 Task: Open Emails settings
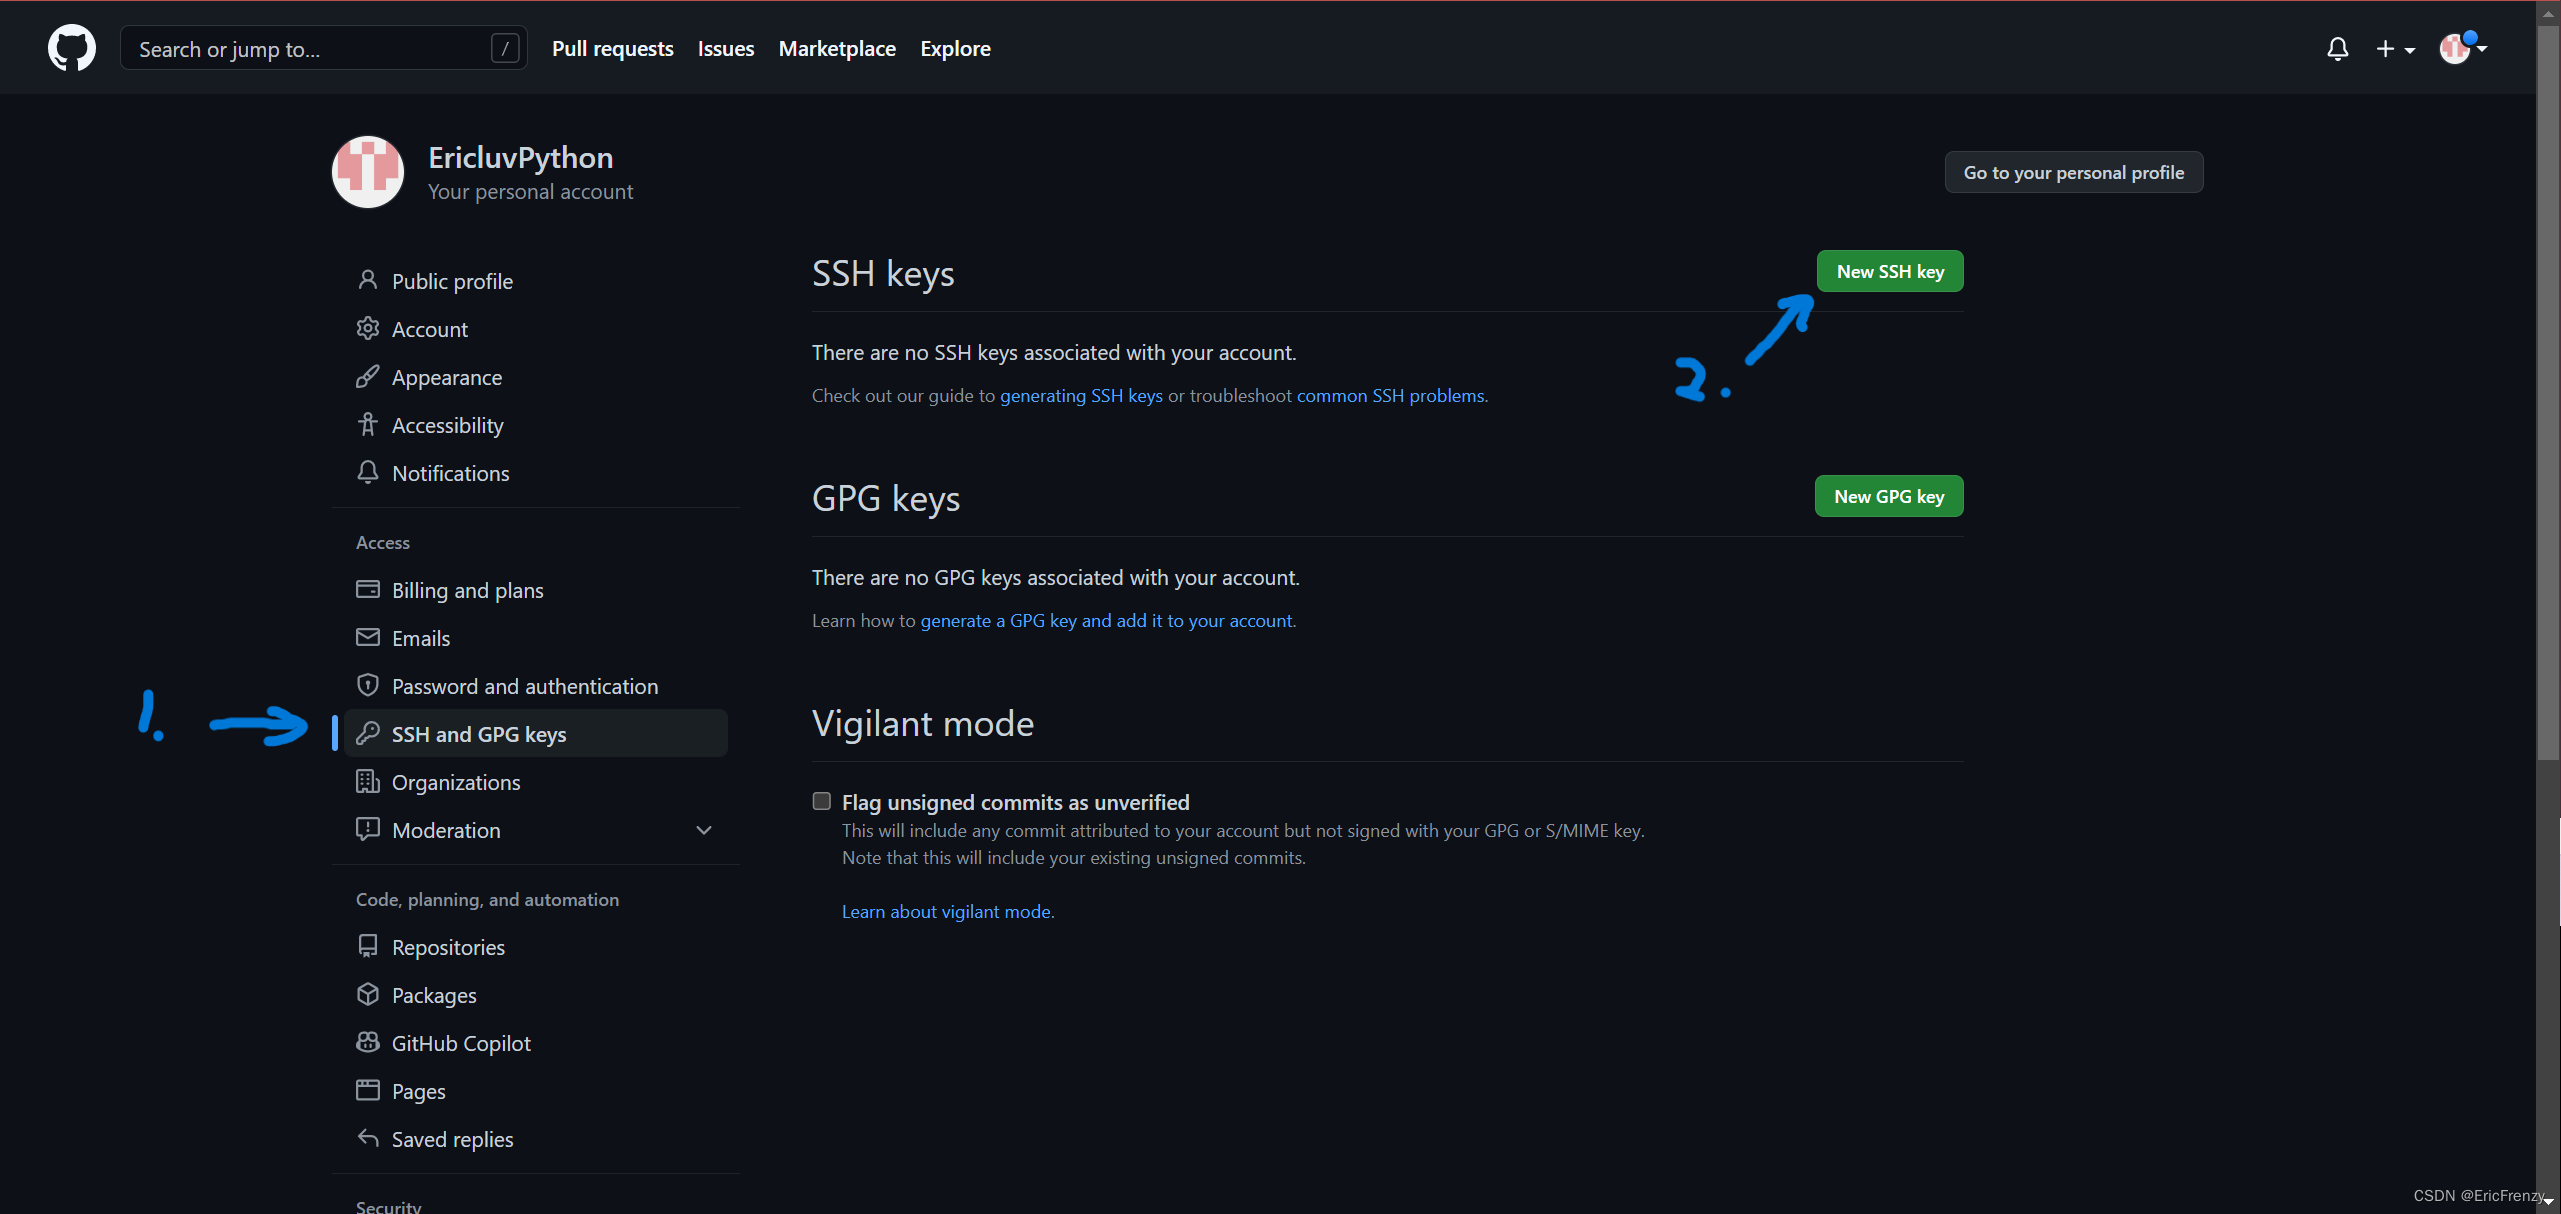[536, 638]
